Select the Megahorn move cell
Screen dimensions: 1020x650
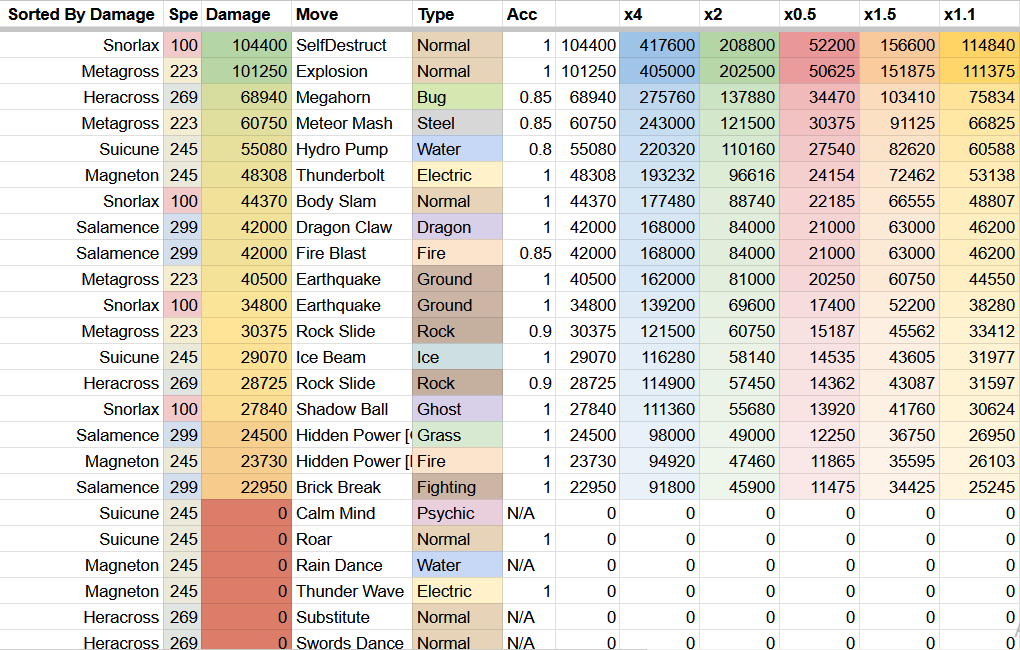(x=350, y=97)
